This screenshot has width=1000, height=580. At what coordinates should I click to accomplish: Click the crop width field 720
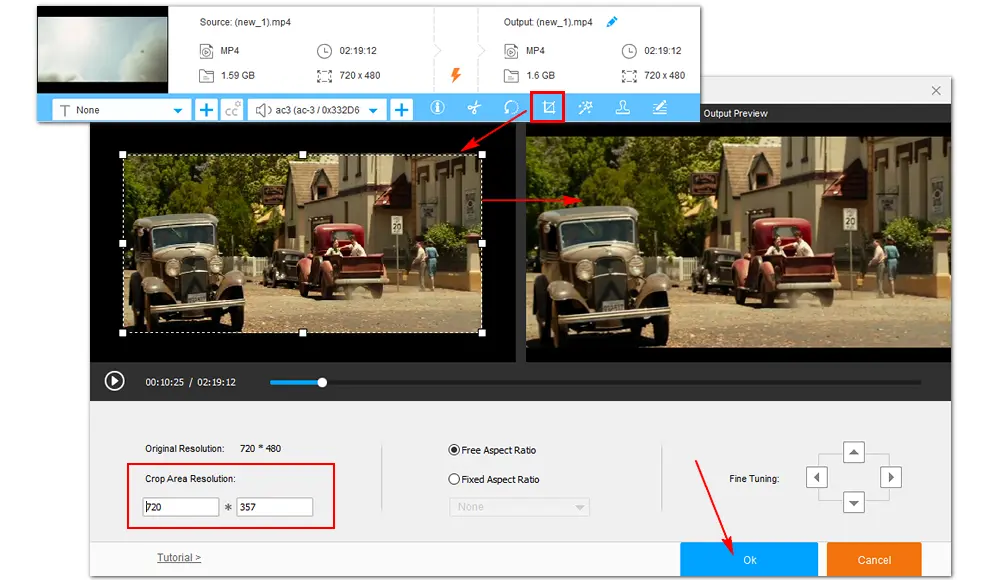pyautogui.click(x=180, y=507)
